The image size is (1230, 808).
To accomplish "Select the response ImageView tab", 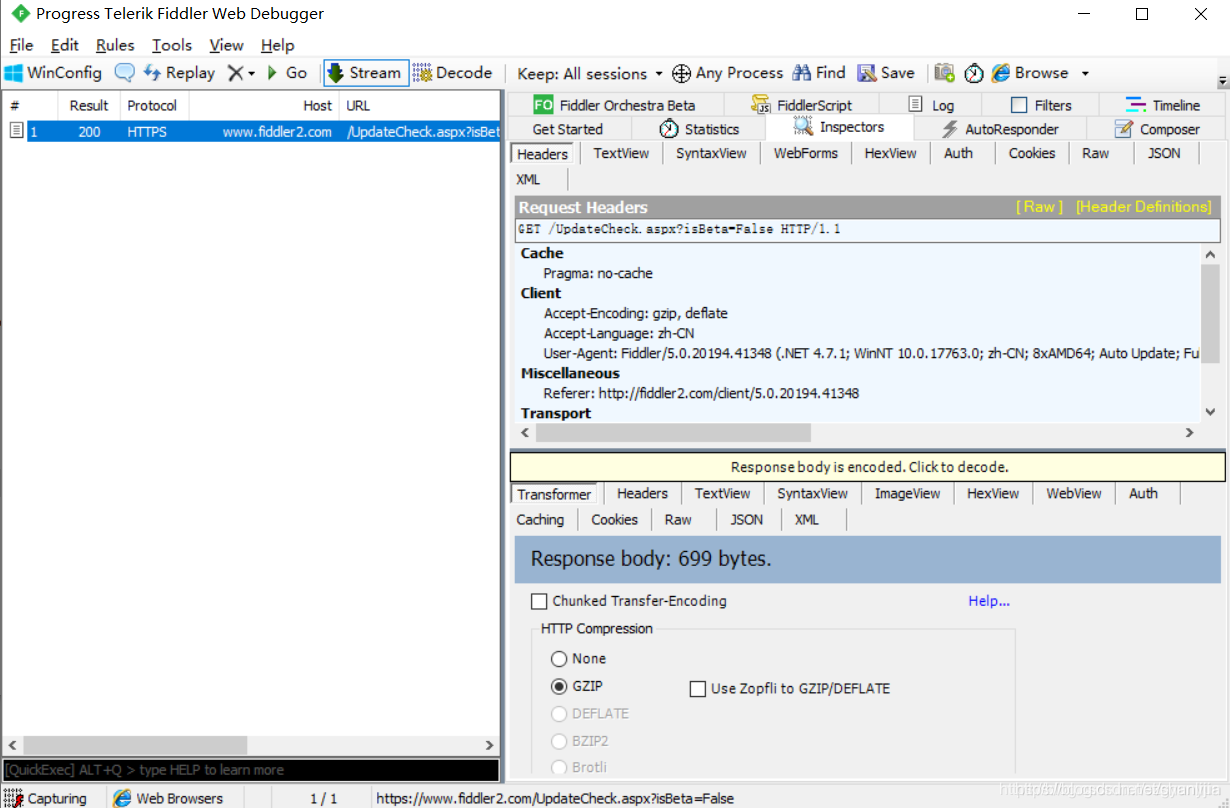I will [x=907, y=493].
